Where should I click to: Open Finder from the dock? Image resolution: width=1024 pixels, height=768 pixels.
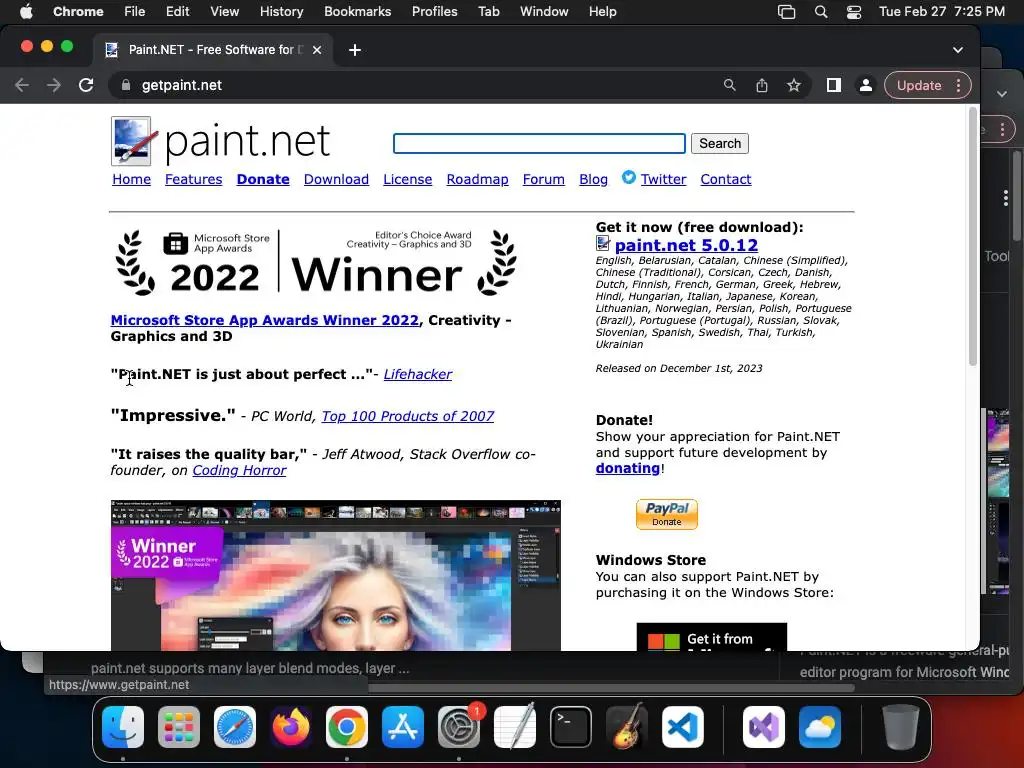pyautogui.click(x=123, y=727)
